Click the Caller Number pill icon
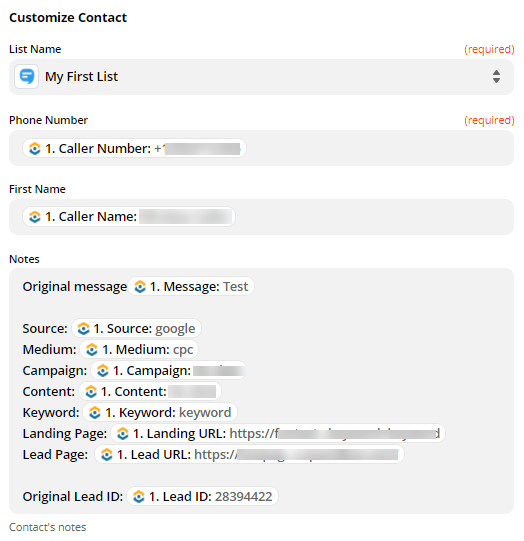The width and height of the screenshot is (524, 541). tap(34, 149)
